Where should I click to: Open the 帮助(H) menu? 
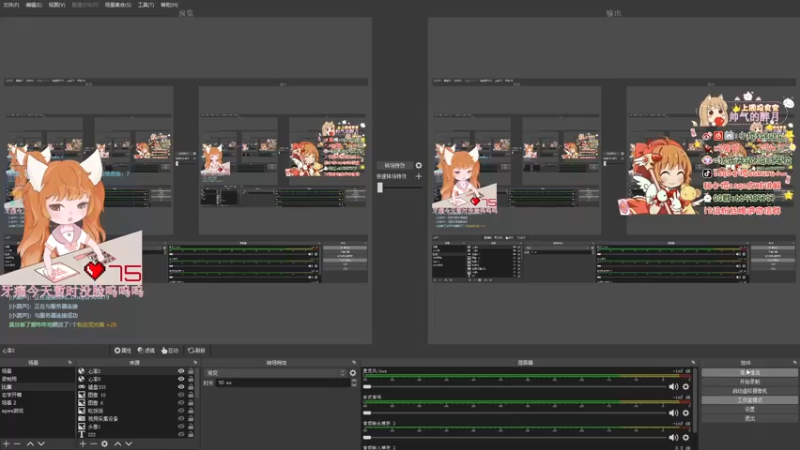(169, 5)
